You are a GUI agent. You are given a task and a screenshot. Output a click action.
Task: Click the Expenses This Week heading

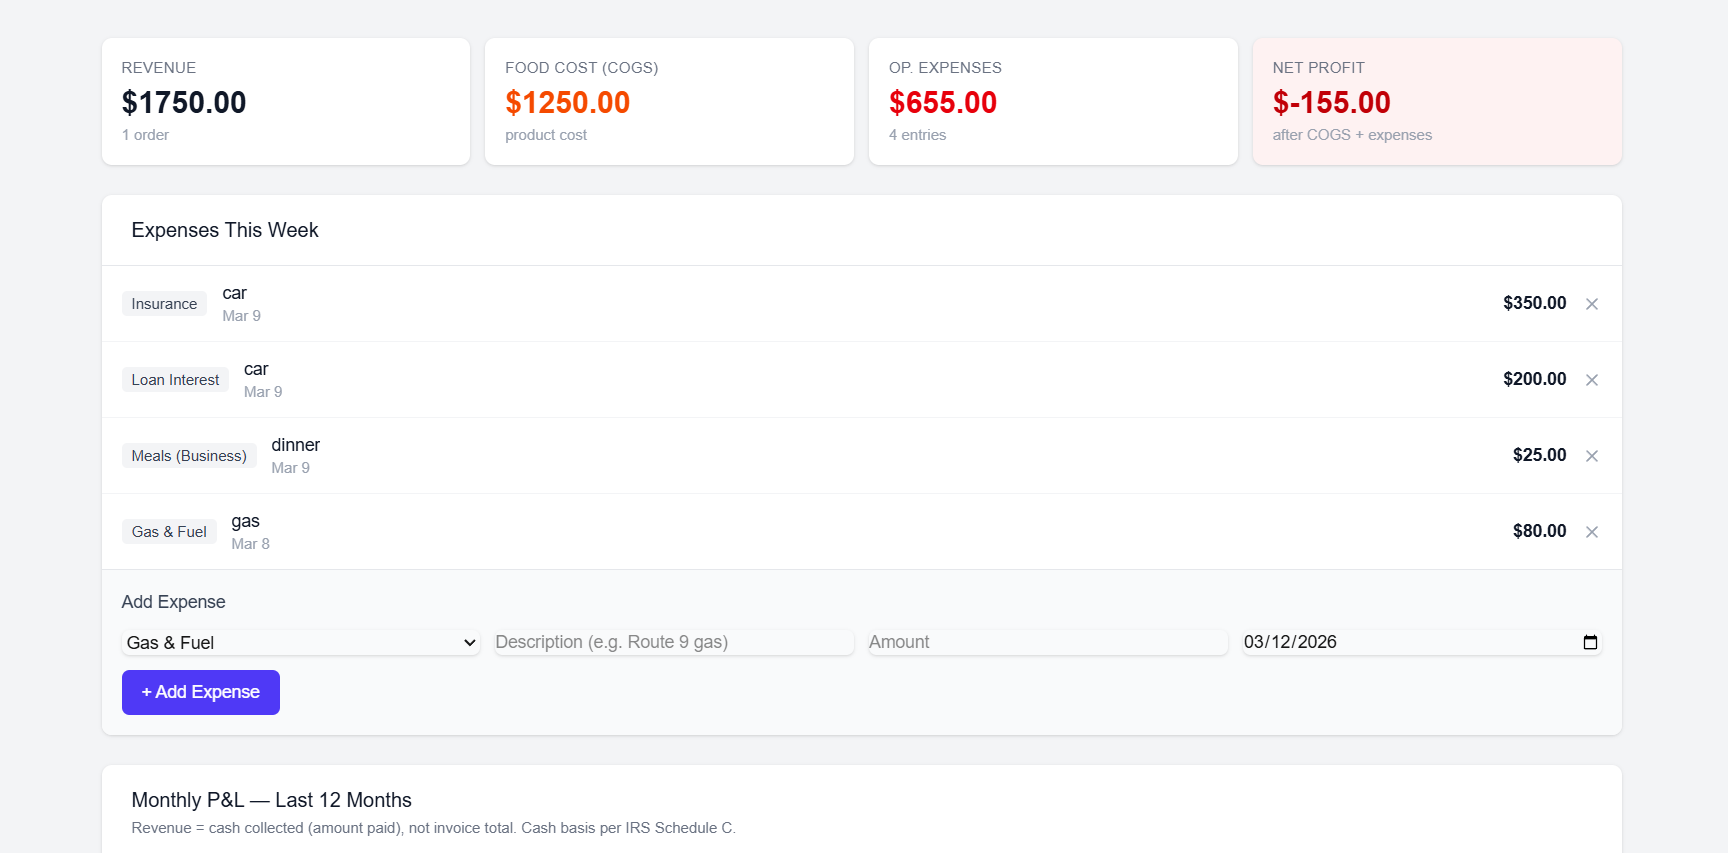point(224,230)
